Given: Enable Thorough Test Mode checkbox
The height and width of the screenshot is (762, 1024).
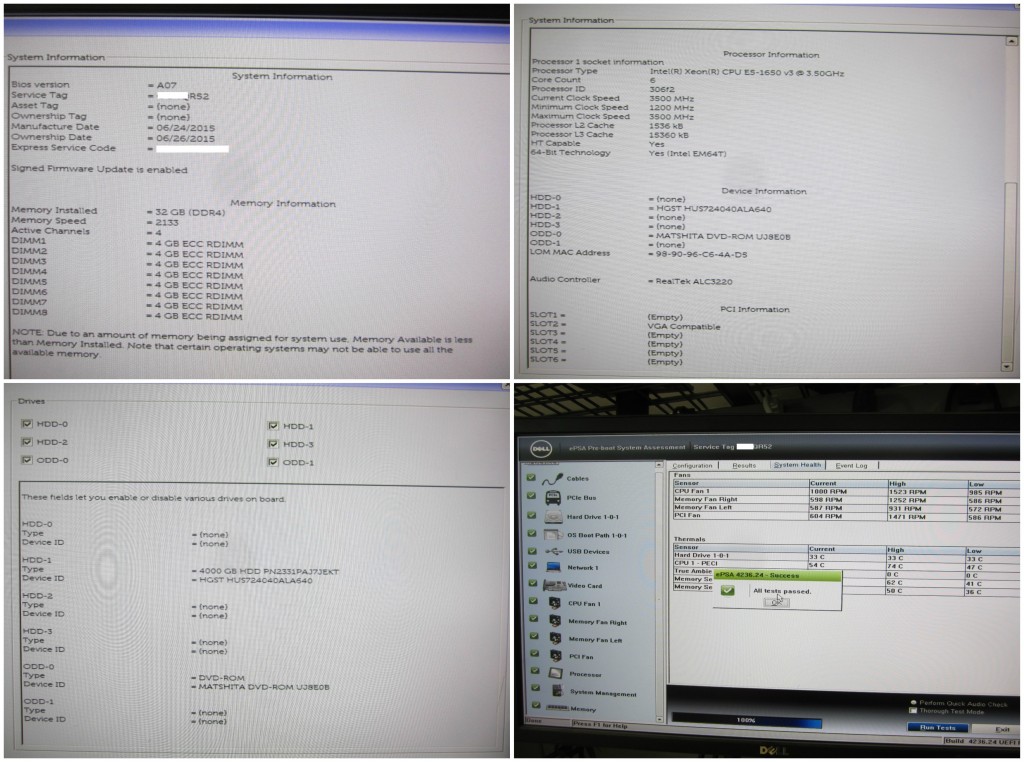Looking at the screenshot, I should [913, 711].
